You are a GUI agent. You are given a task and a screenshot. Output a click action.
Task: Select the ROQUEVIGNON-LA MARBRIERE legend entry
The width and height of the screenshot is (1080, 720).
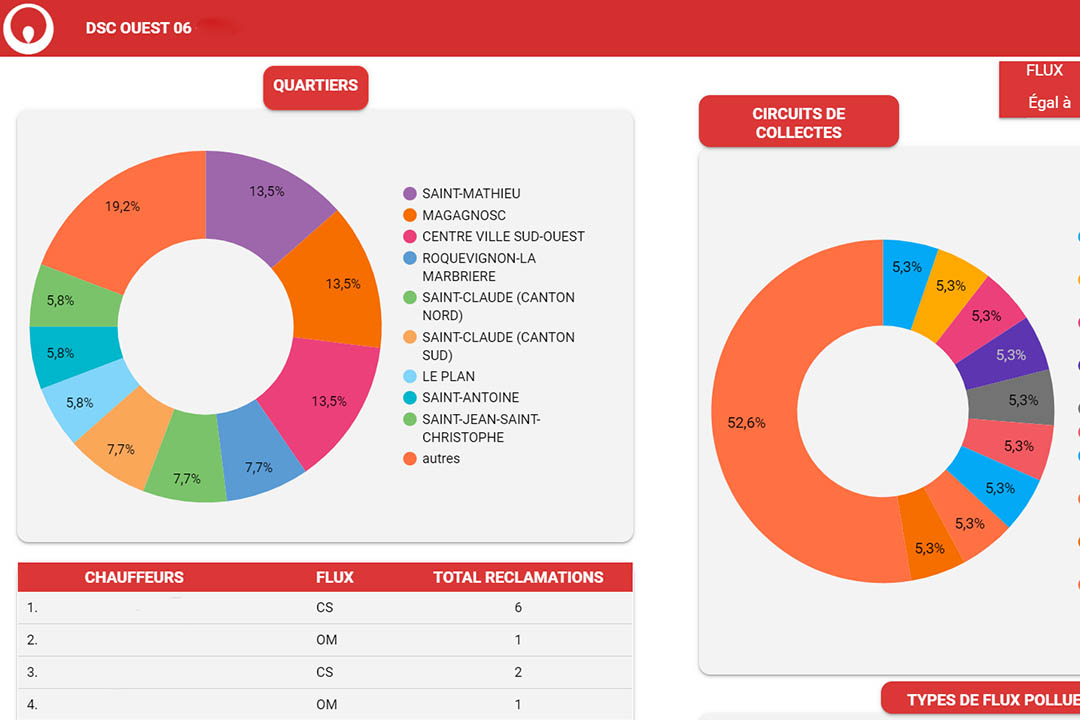point(478,267)
